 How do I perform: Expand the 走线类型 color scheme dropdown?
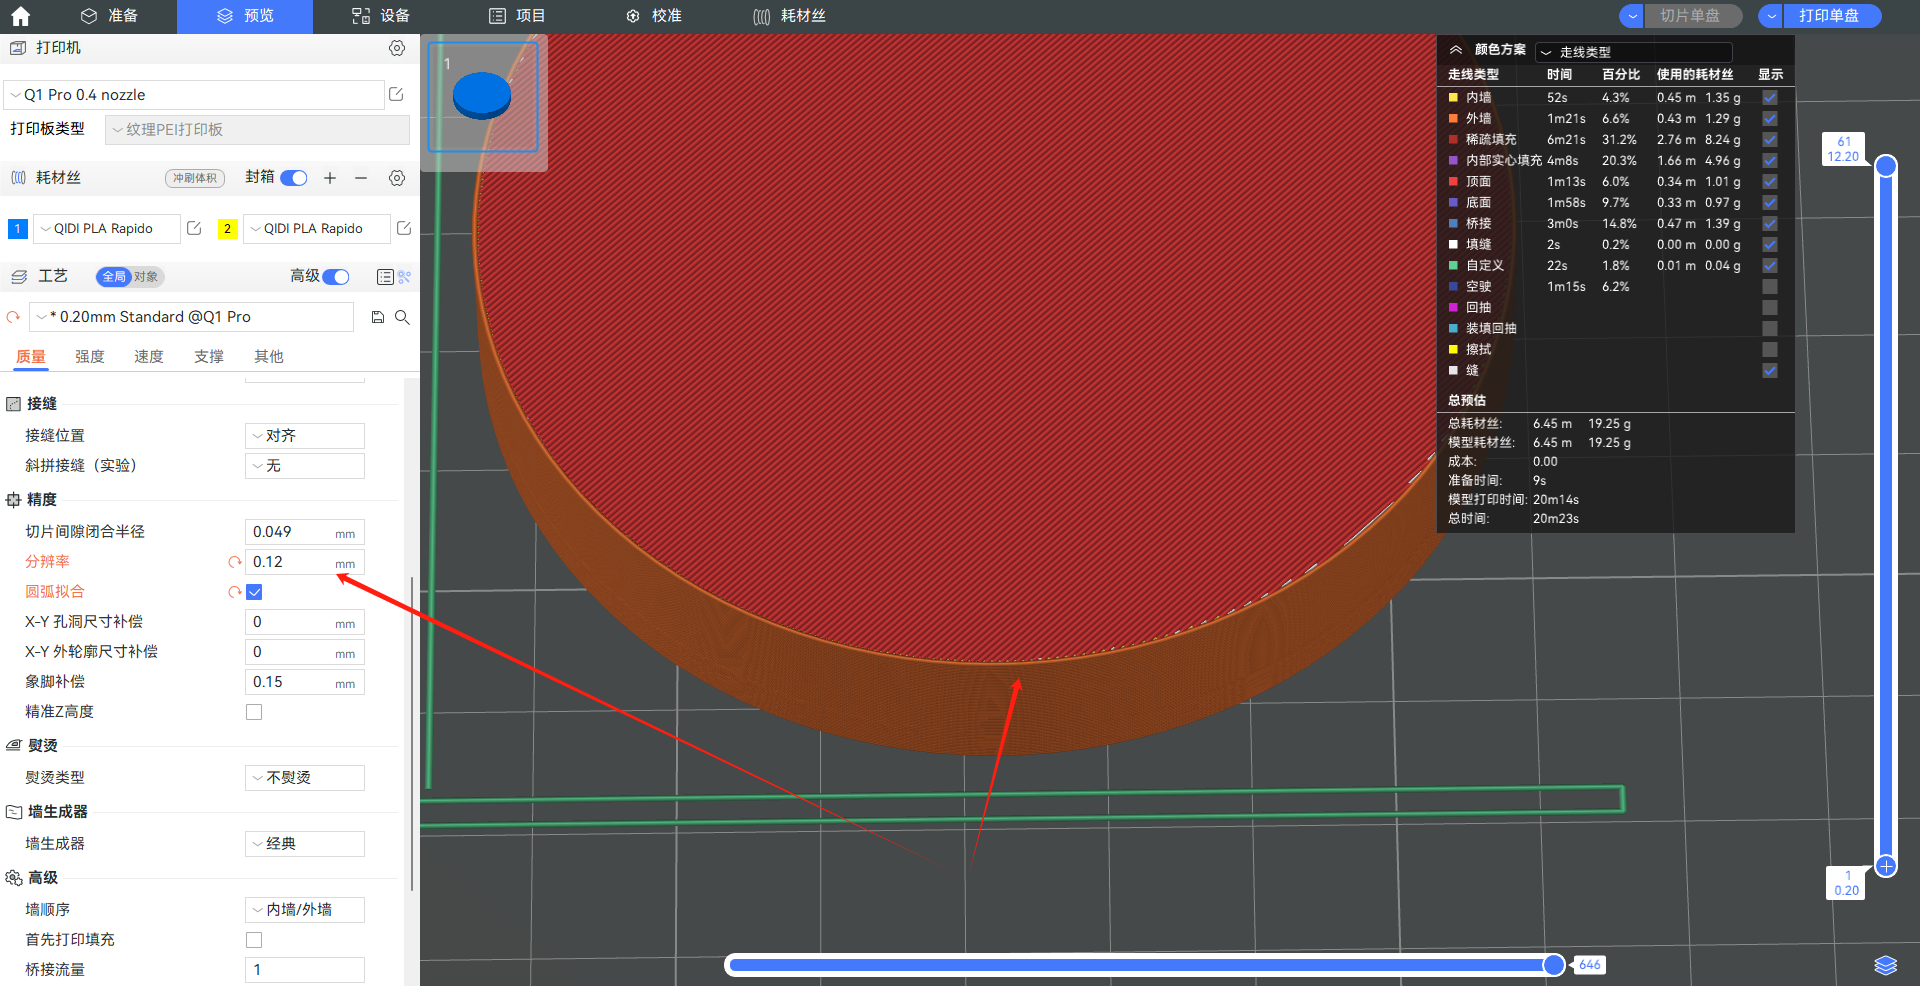pyautogui.click(x=1633, y=52)
